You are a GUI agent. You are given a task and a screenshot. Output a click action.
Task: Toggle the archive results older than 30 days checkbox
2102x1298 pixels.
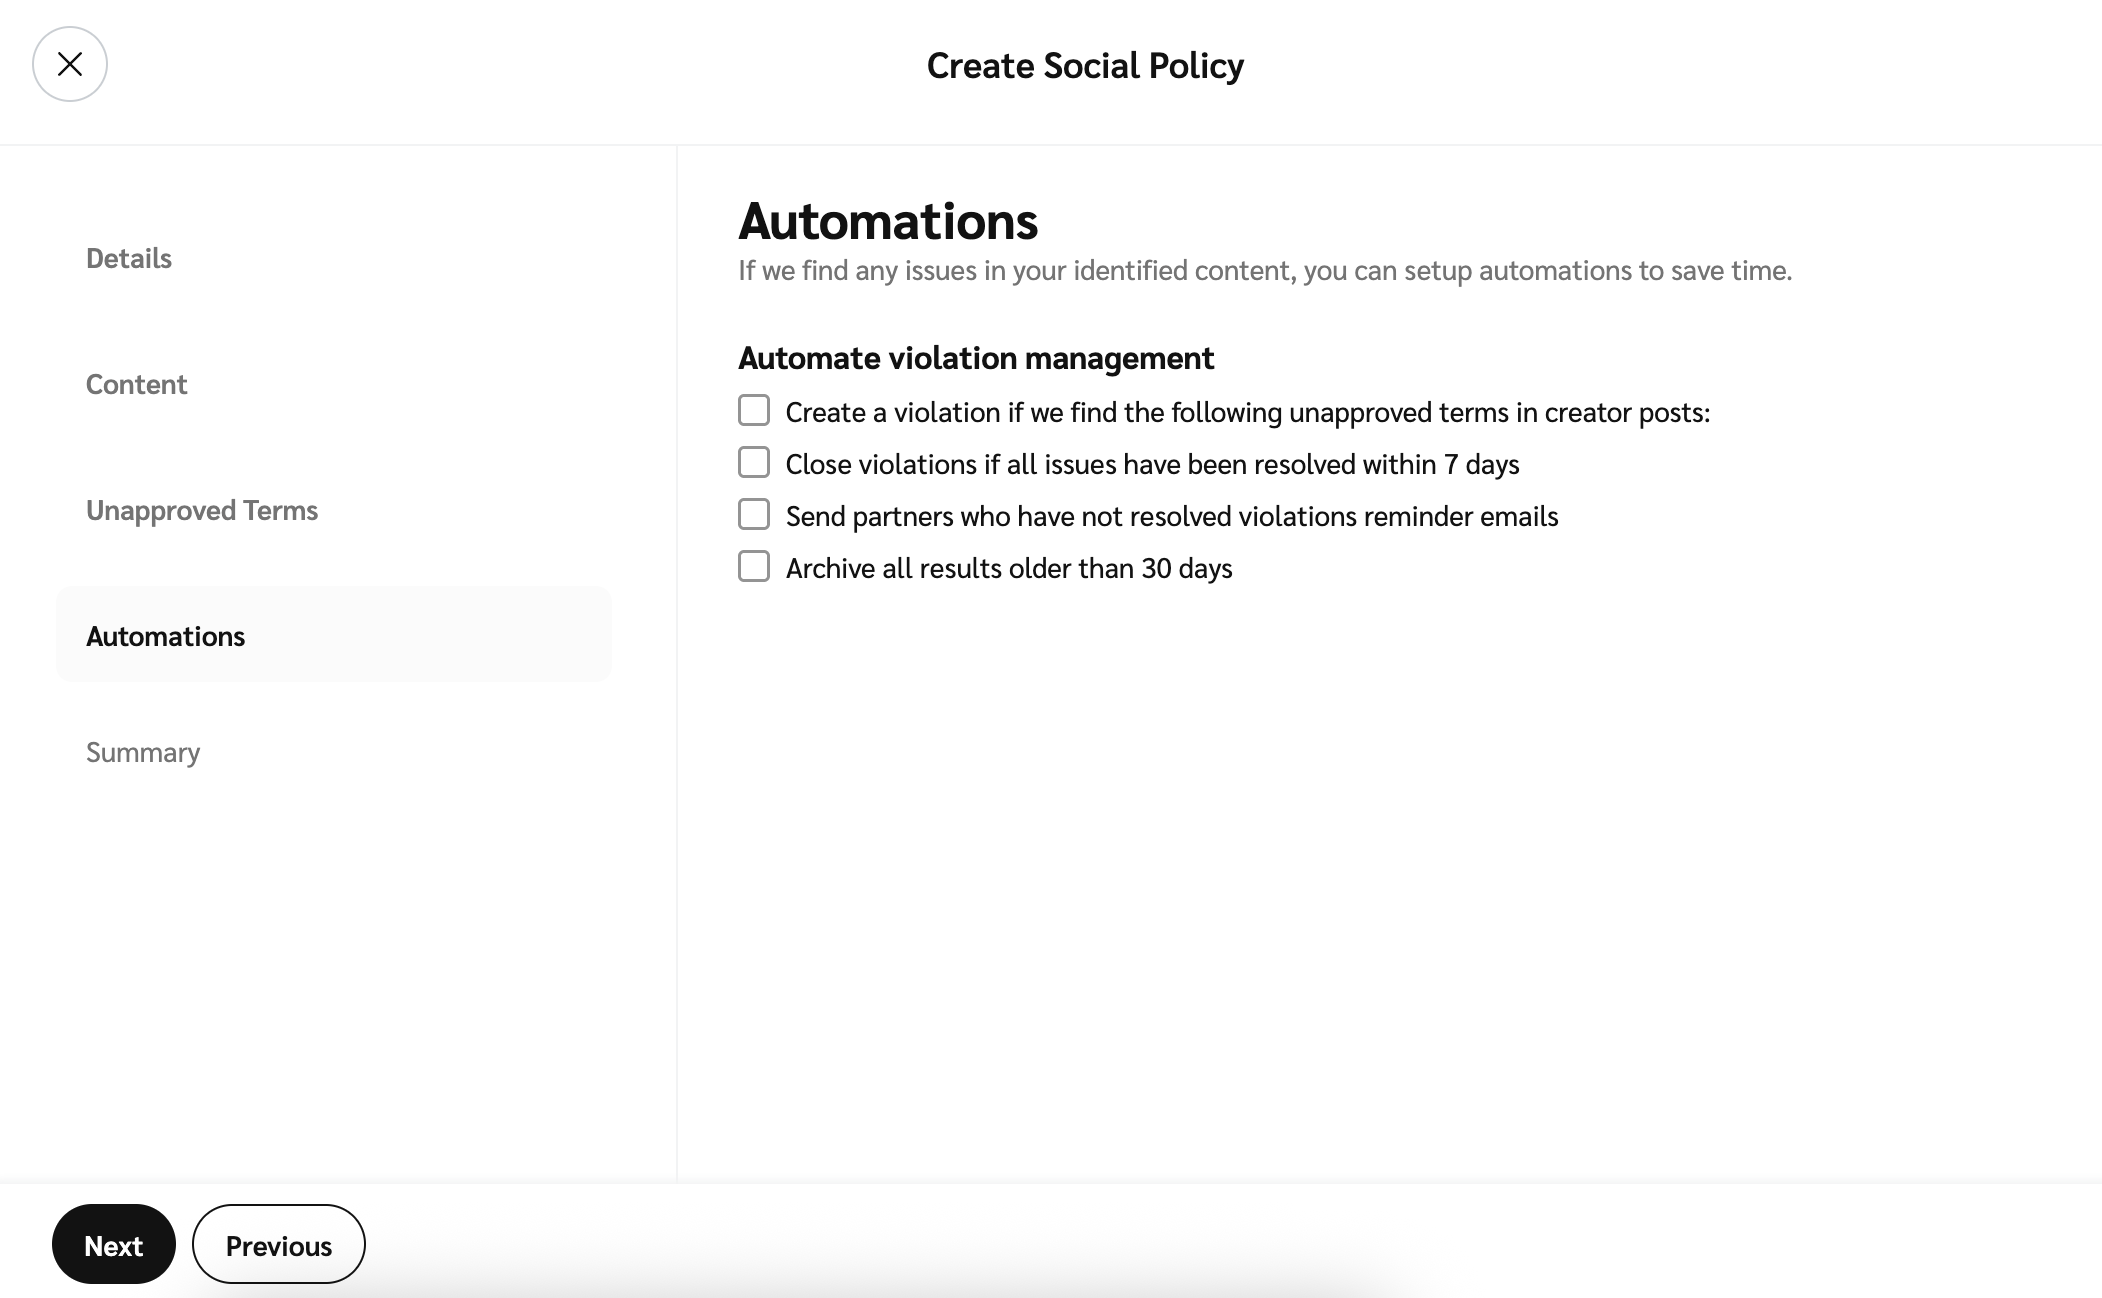(x=754, y=567)
